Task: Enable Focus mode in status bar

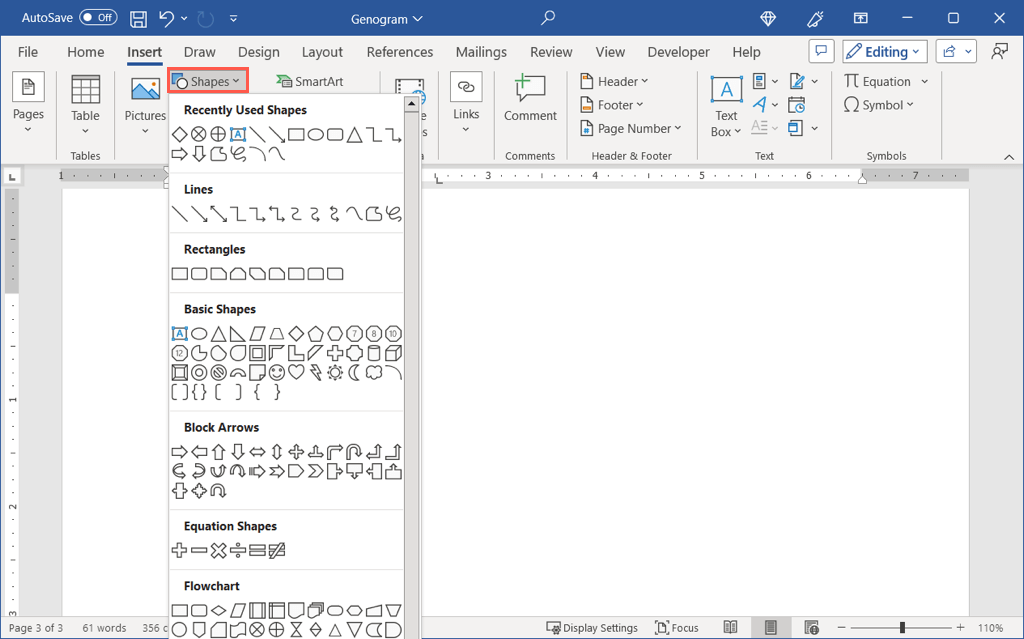Action: click(677, 628)
